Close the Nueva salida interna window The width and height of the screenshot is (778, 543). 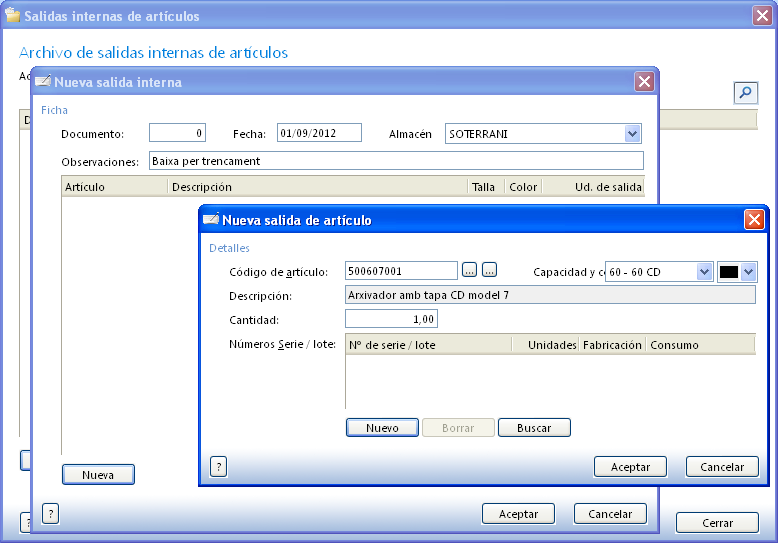point(644,82)
